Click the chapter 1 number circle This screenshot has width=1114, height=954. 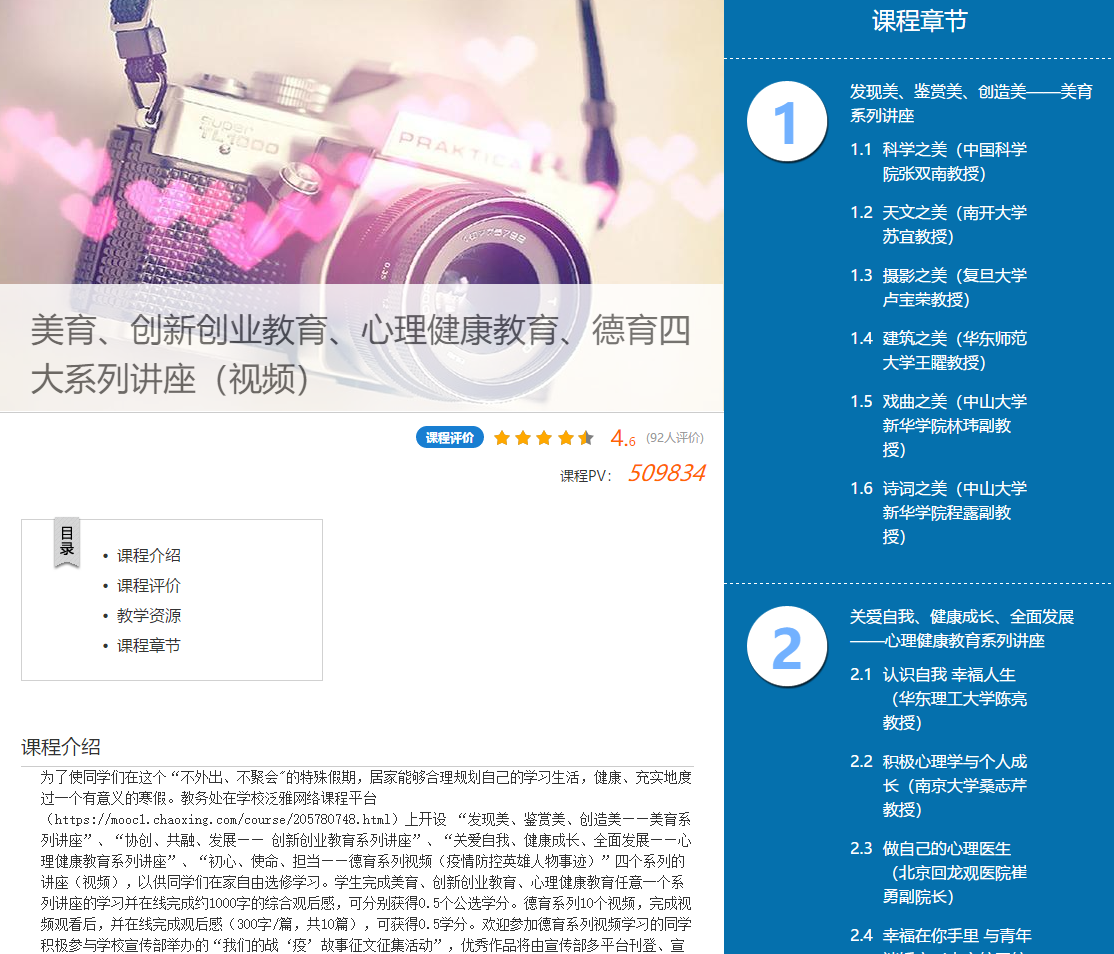pyautogui.click(x=786, y=121)
